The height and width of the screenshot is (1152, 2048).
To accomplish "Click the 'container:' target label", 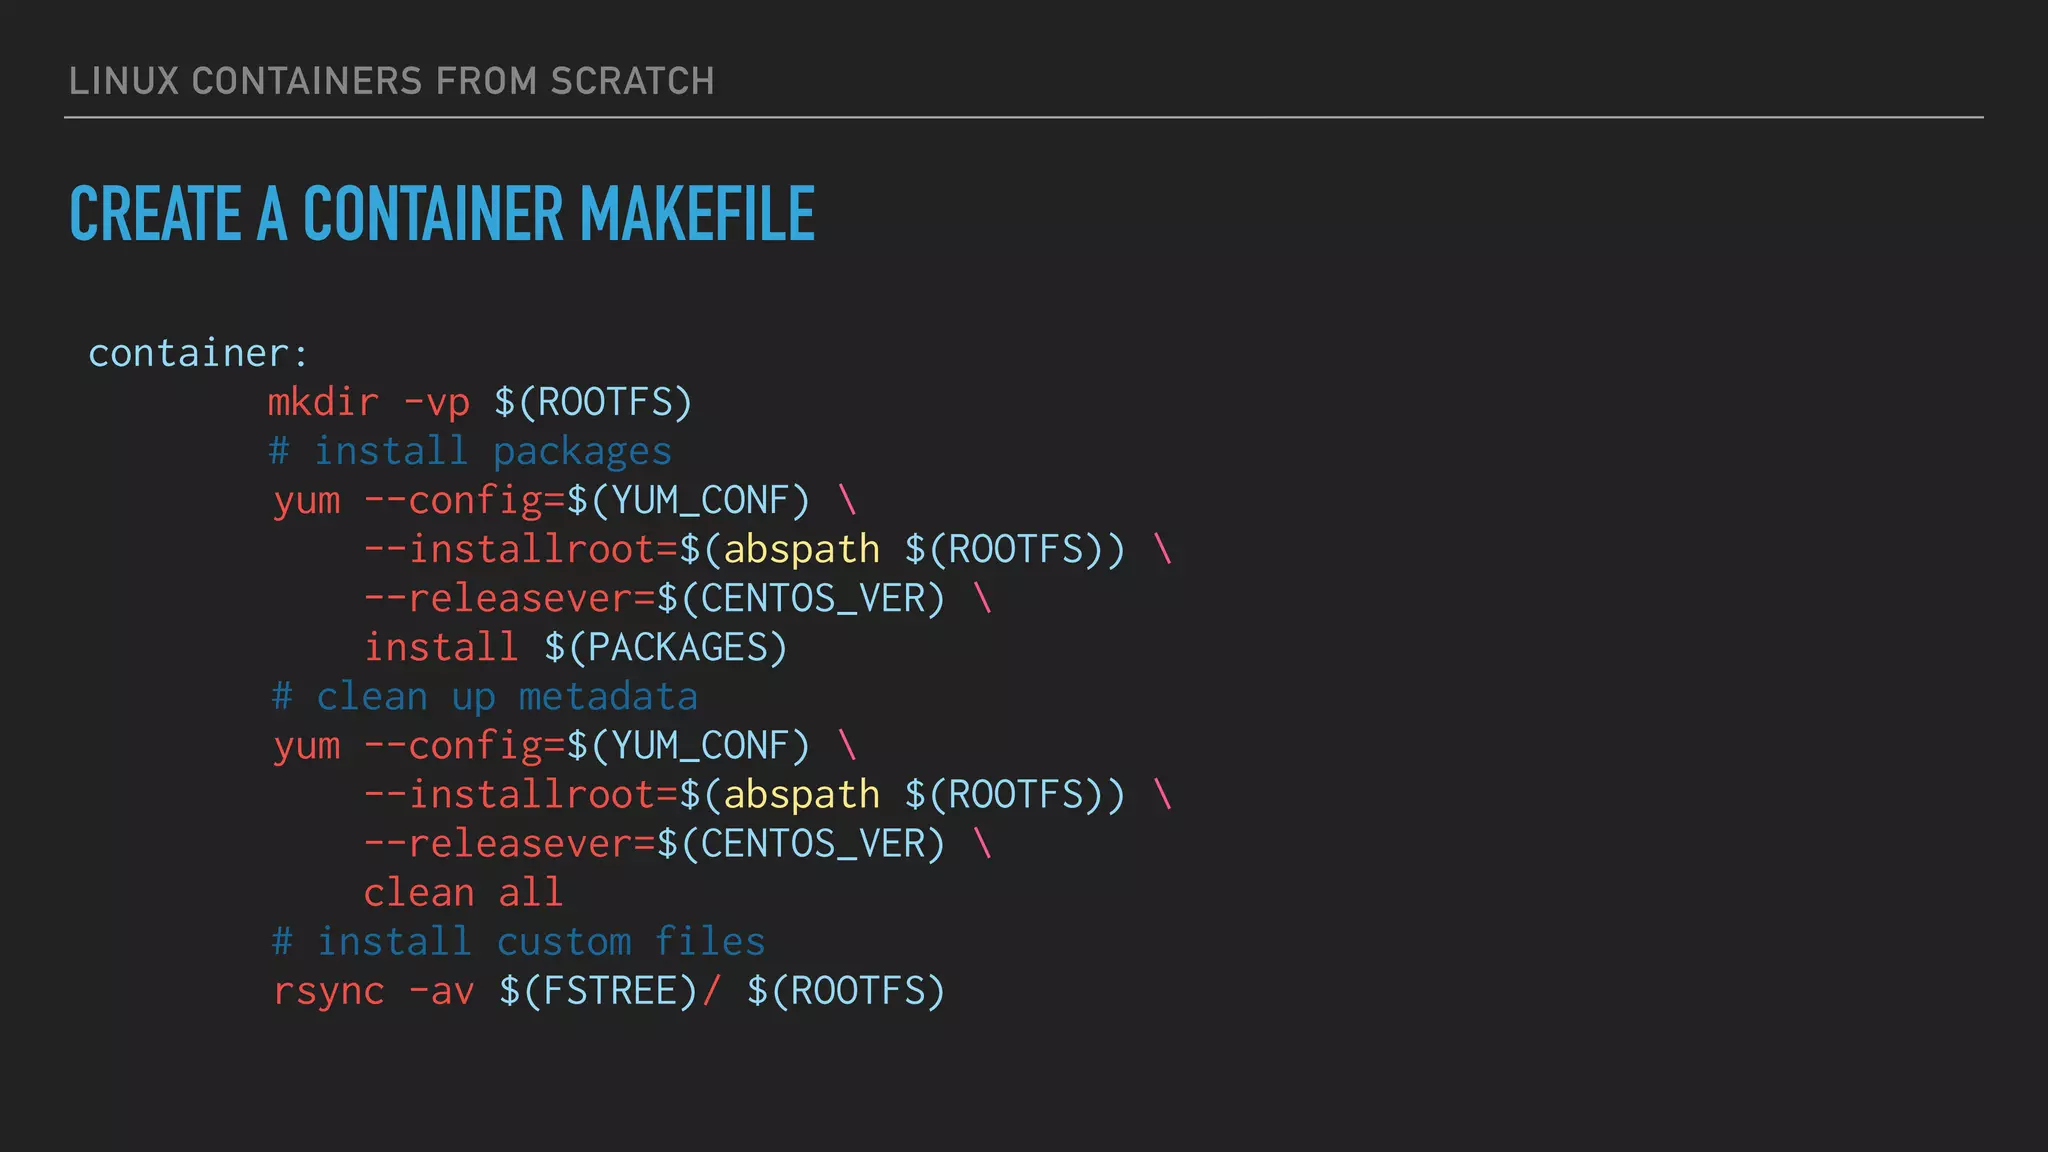I will 198,353.
